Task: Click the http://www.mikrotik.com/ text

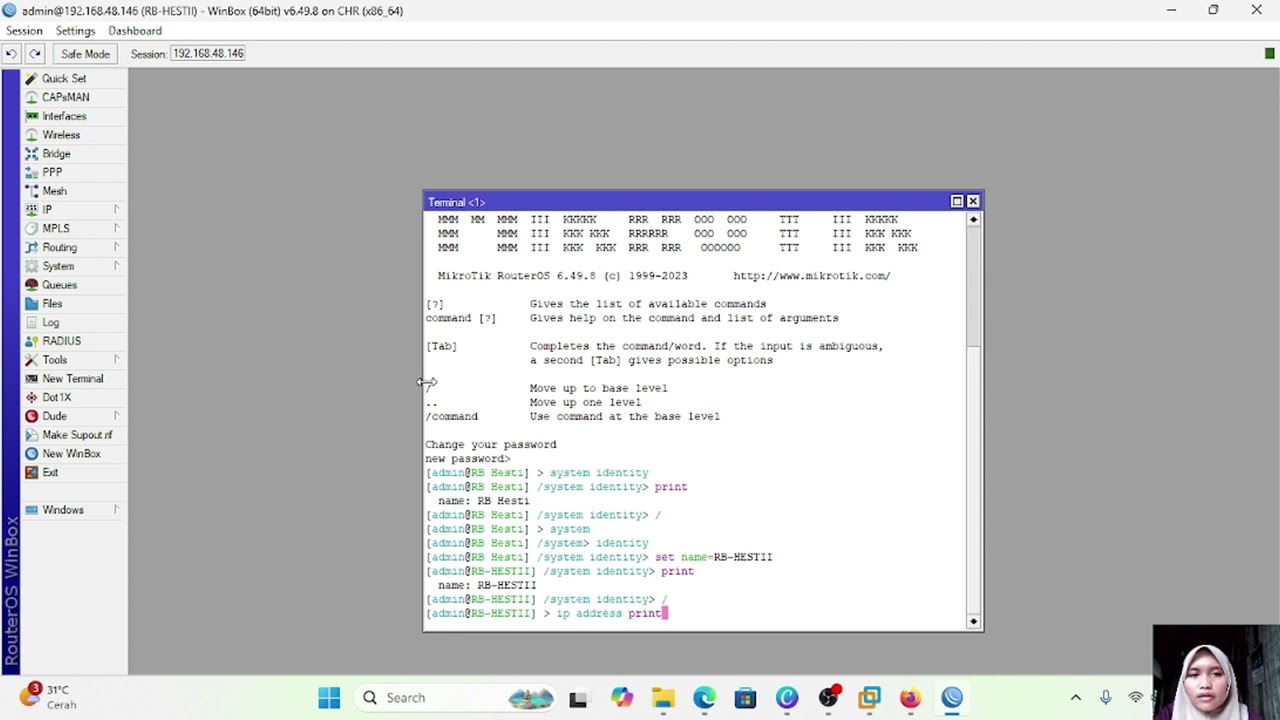Action: [811, 276]
